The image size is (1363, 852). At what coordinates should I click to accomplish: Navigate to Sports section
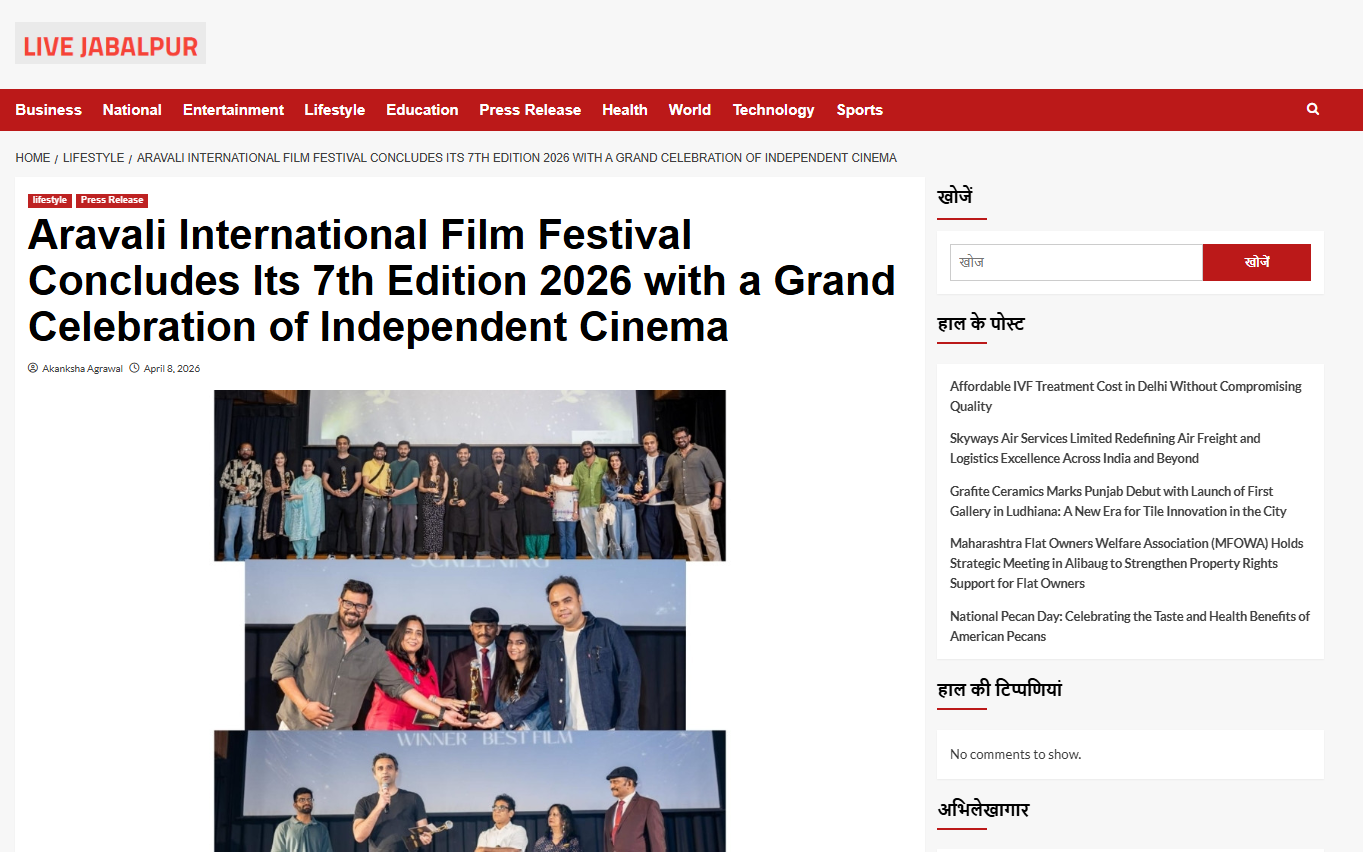859,110
